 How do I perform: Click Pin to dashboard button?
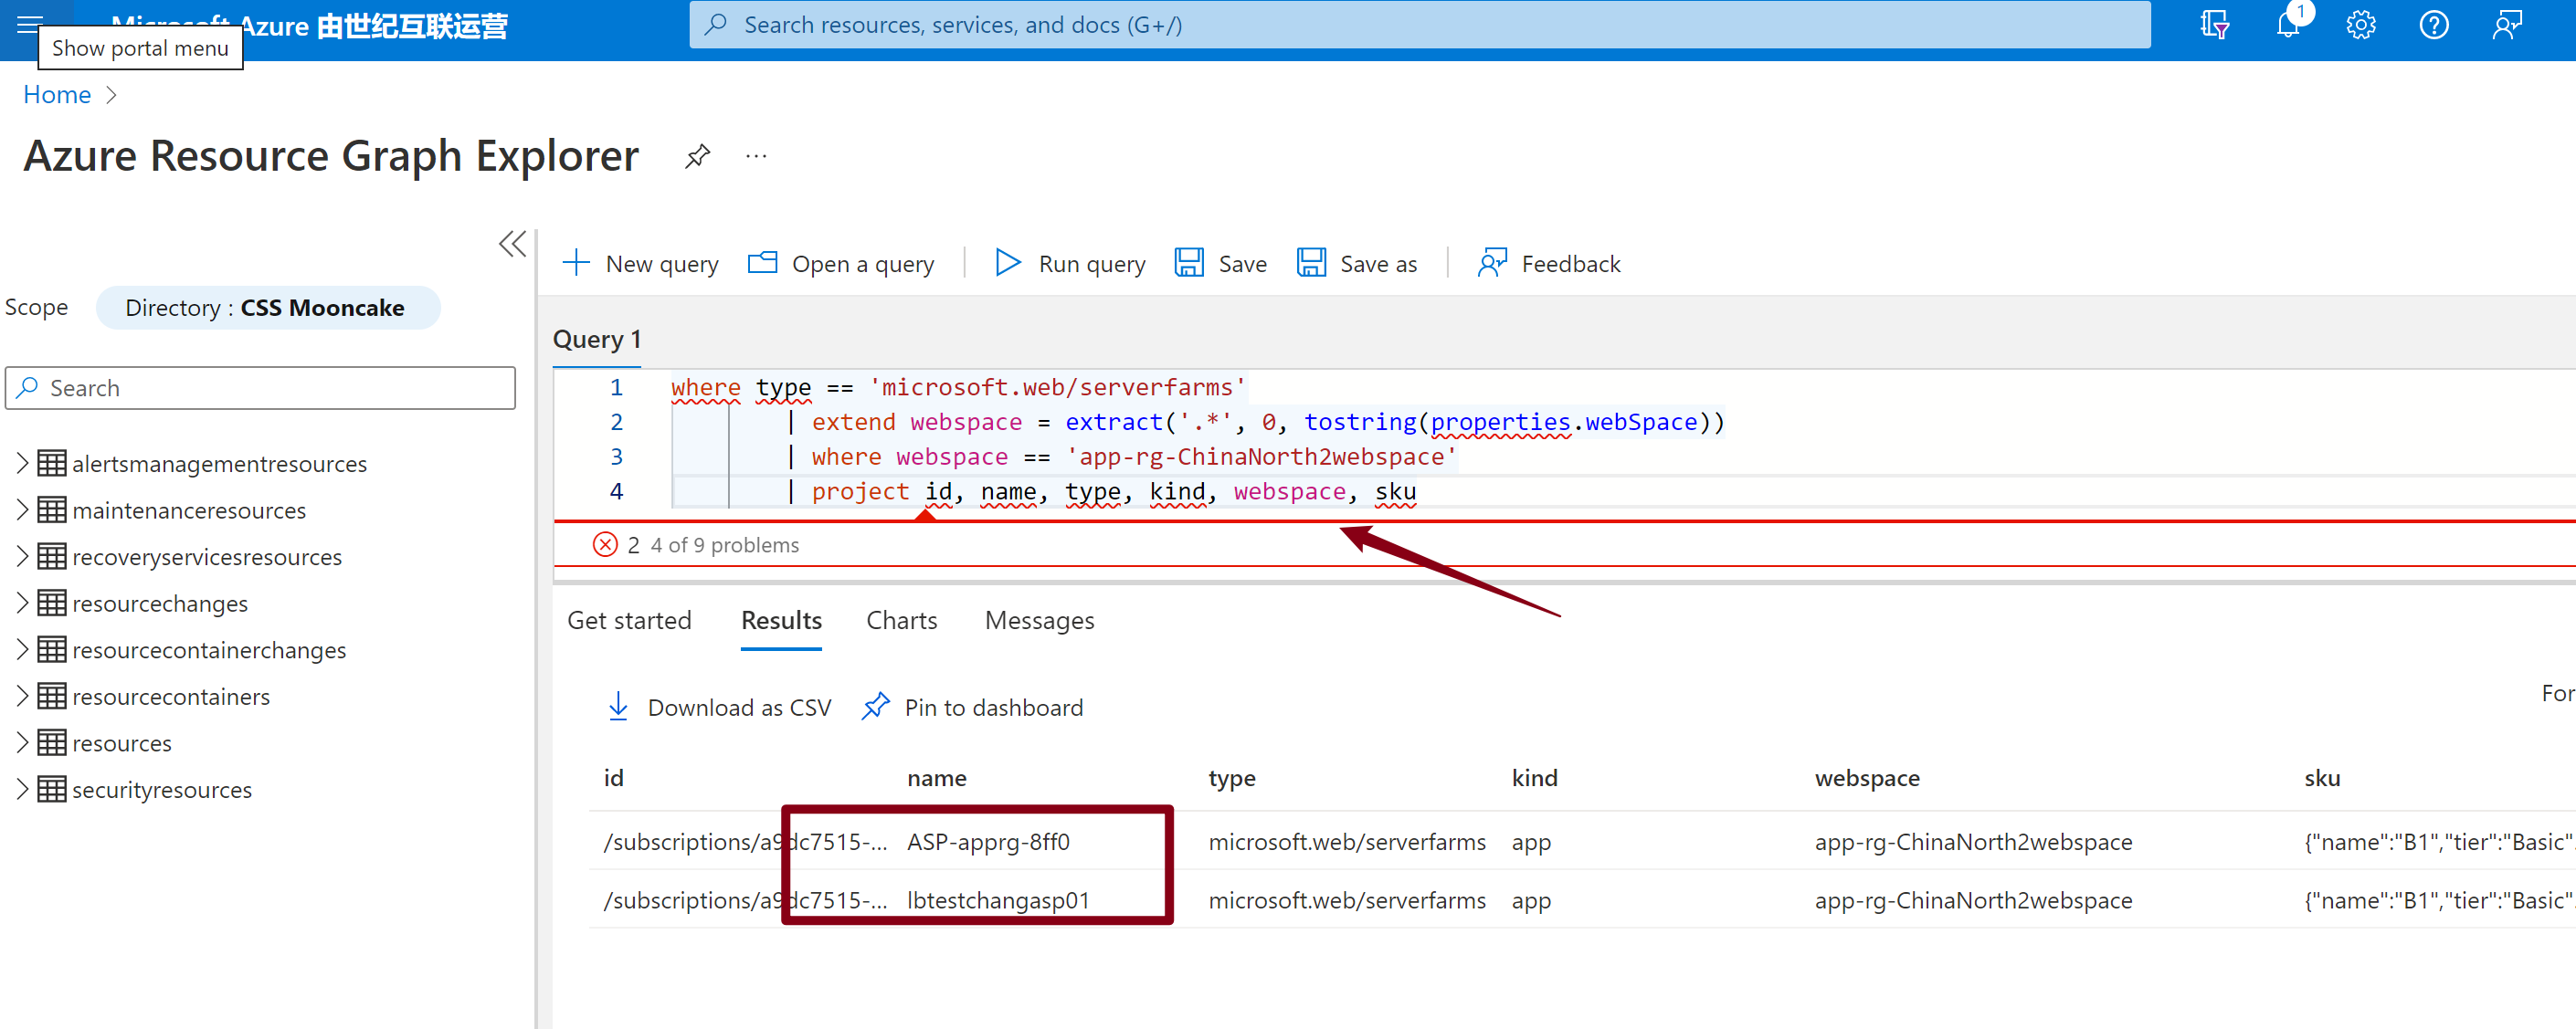974,707
